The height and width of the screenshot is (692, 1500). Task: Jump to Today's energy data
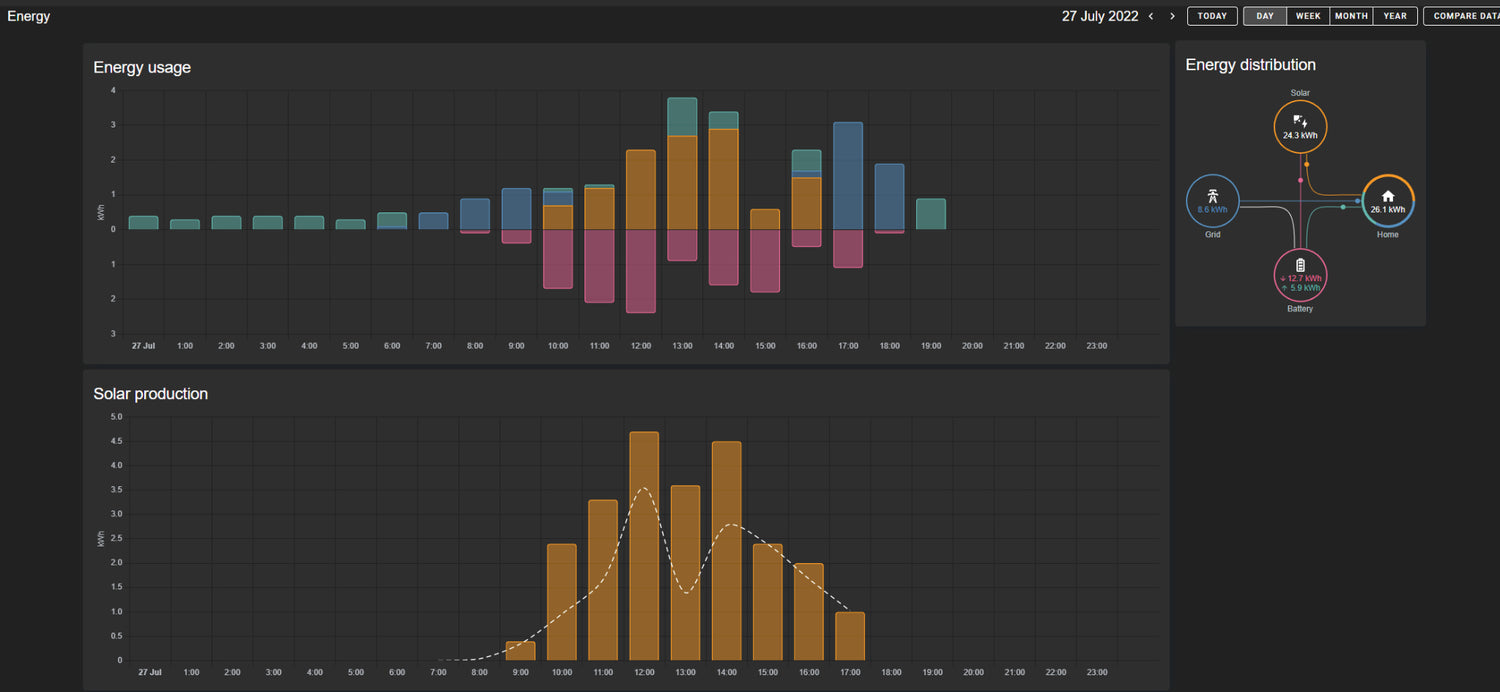(x=1212, y=16)
